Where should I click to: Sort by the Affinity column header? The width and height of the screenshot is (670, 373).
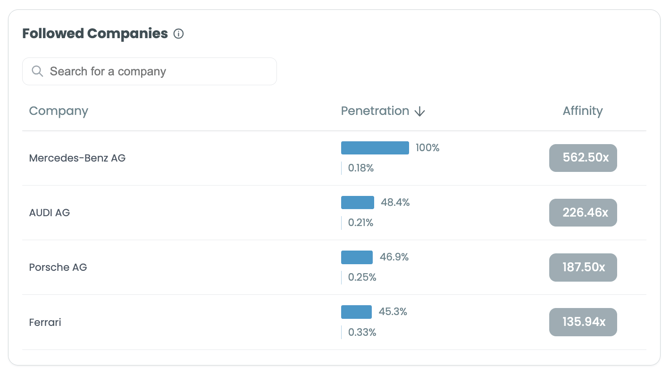point(582,111)
